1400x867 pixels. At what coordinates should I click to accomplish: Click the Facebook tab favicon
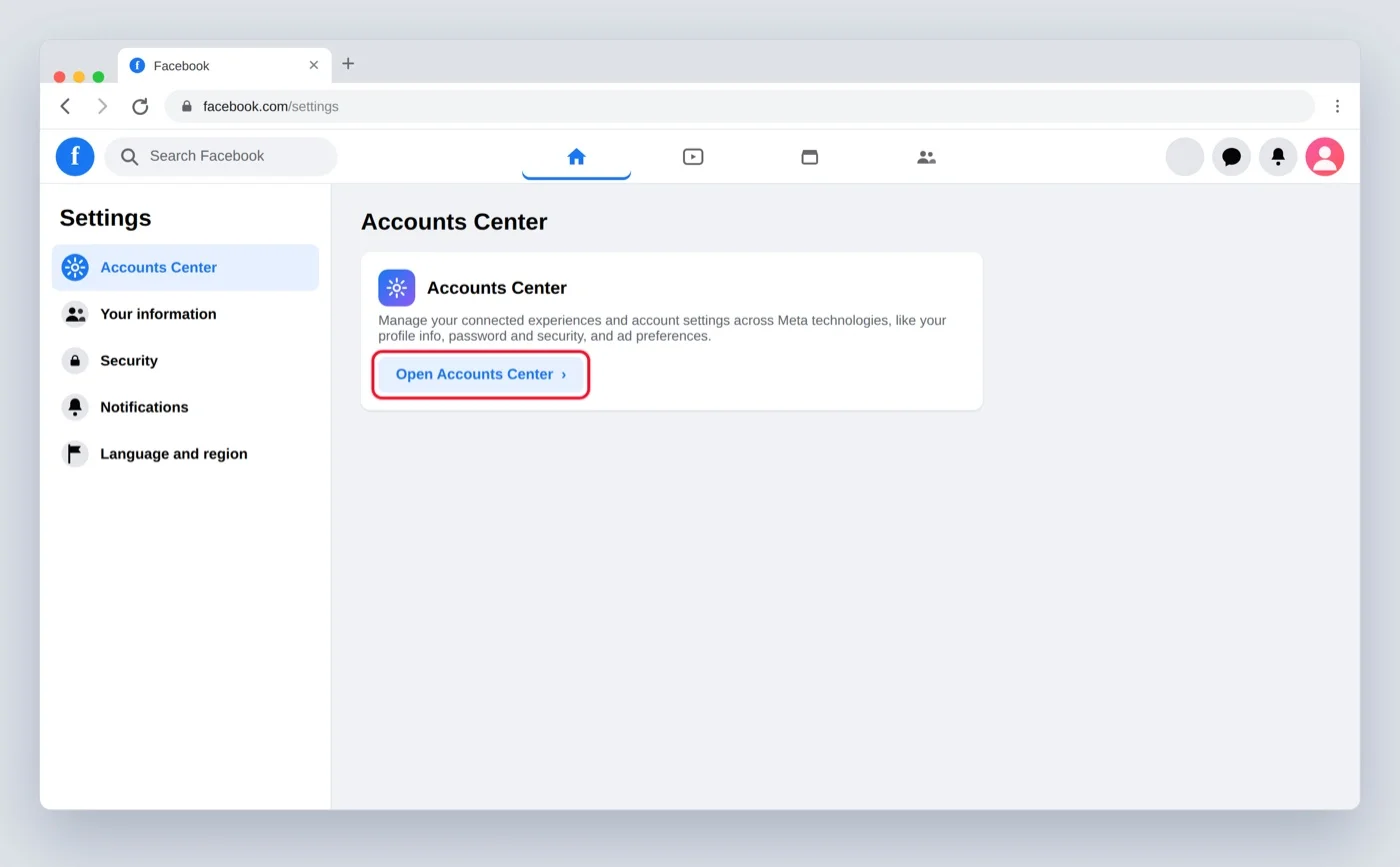pos(137,65)
